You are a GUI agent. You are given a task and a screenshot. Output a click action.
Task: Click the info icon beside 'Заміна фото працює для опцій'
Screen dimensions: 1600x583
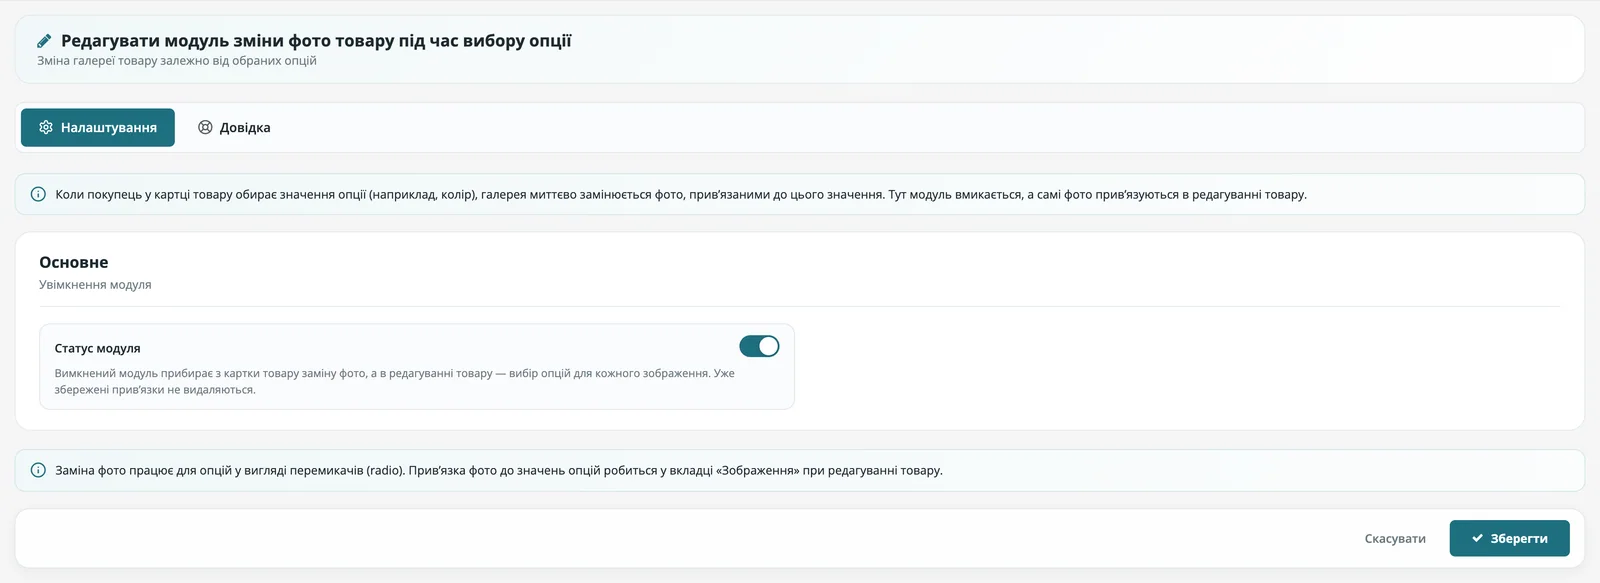click(38, 470)
